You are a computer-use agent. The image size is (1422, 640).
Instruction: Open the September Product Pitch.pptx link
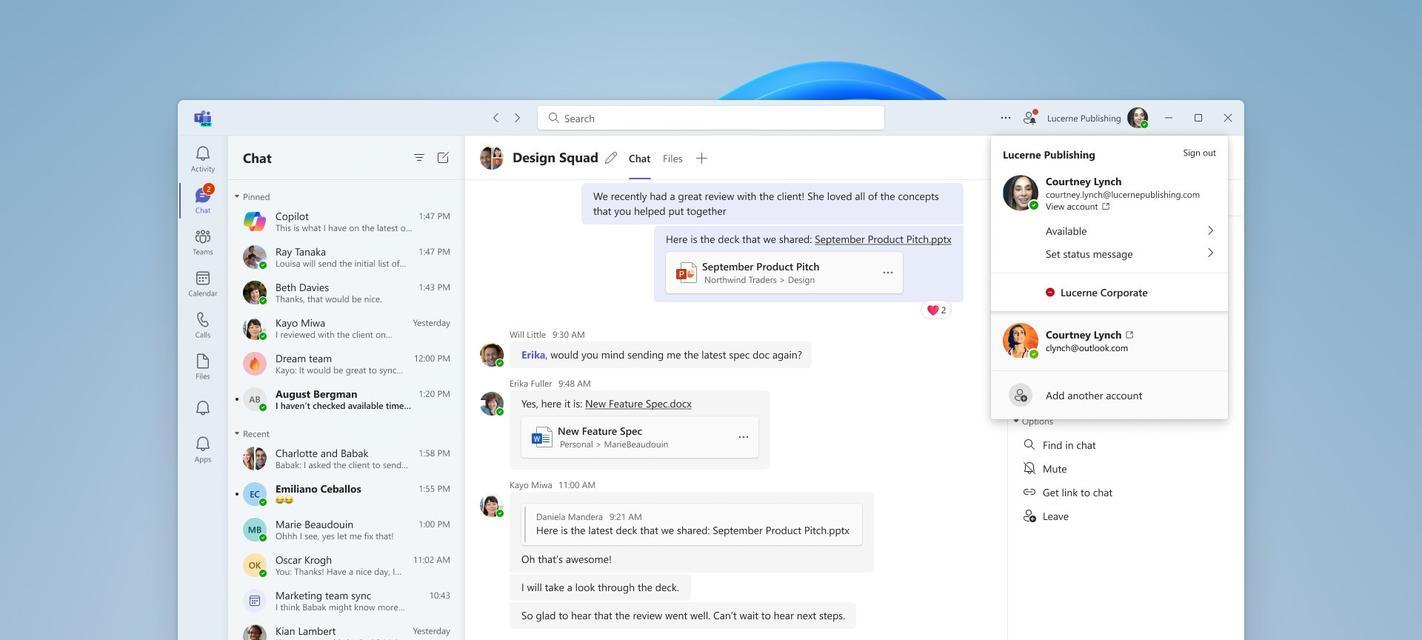click(883, 240)
